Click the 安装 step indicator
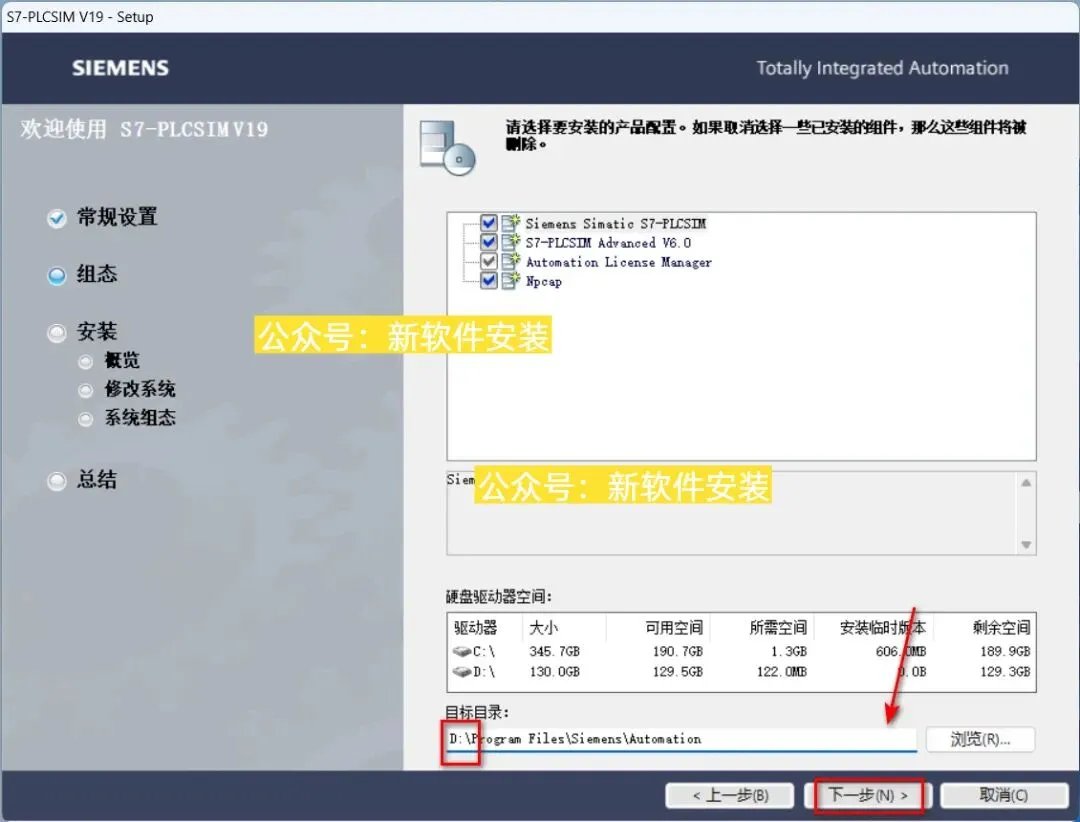The height and width of the screenshot is (822, 1080). [56, 333]
